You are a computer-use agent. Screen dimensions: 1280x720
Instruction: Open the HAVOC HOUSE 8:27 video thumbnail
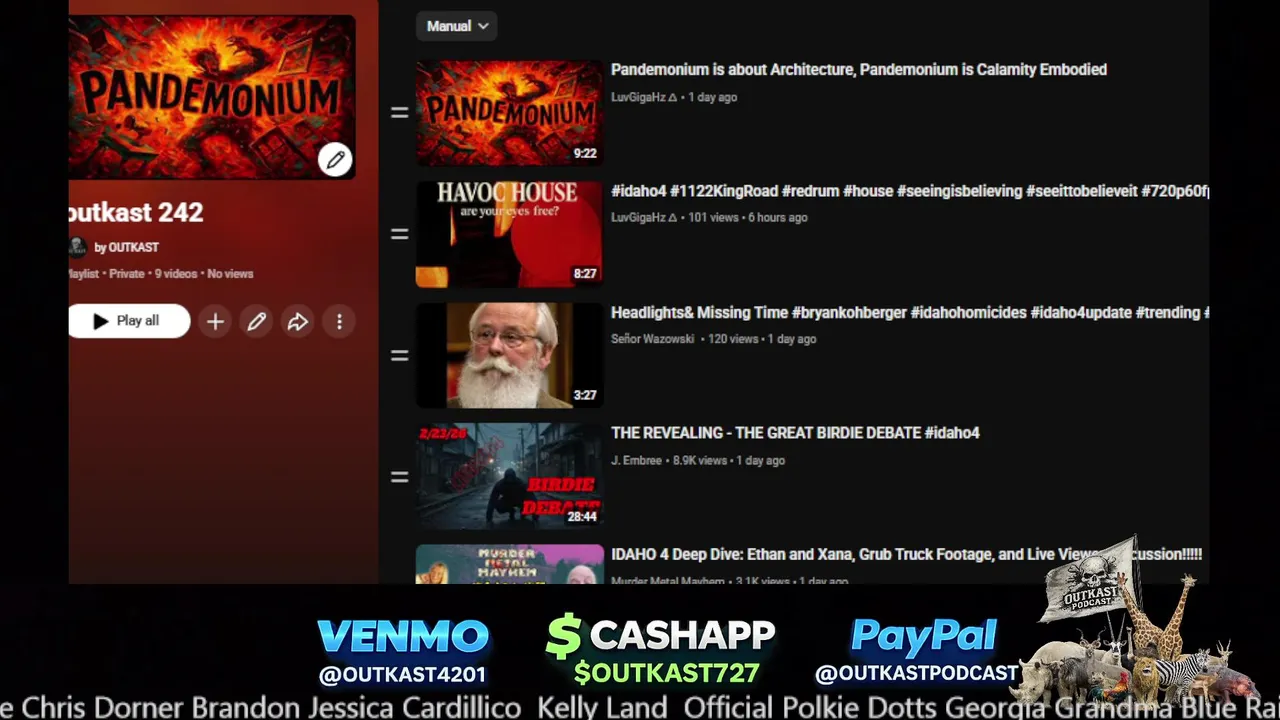(x=510, y=234)
